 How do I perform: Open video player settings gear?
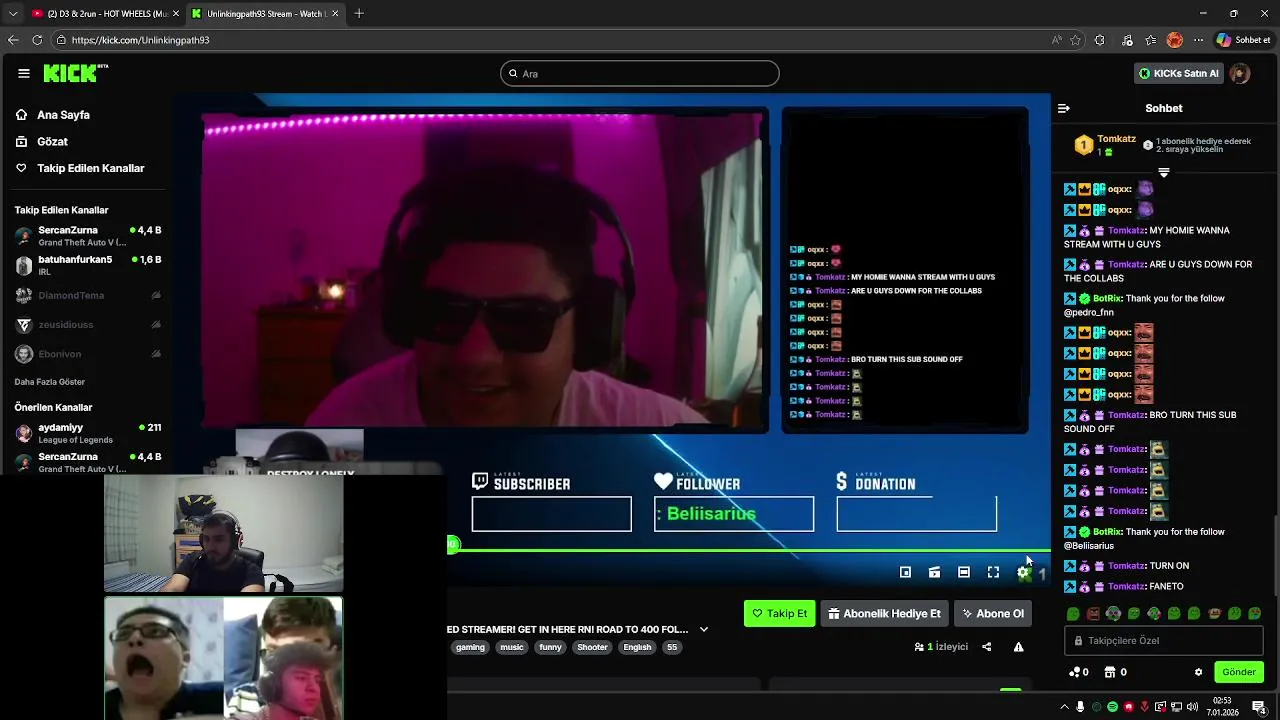1023,572
